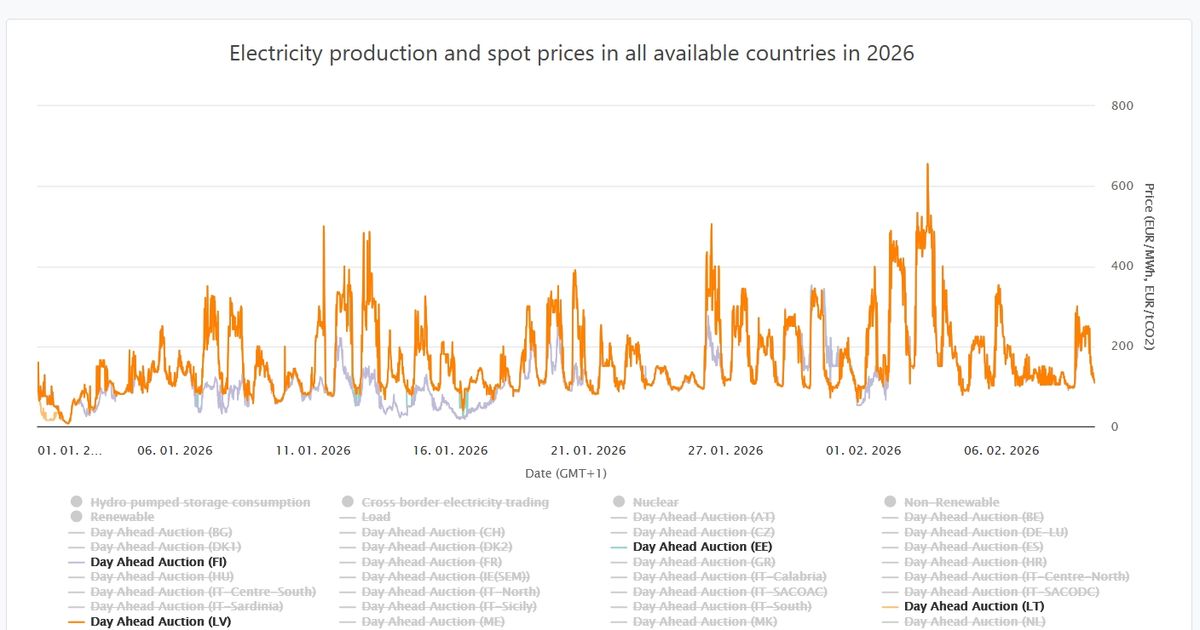
Task: Toggle the Hydro pumped storage consumption legend icon
Action: (x=76, y=502)
